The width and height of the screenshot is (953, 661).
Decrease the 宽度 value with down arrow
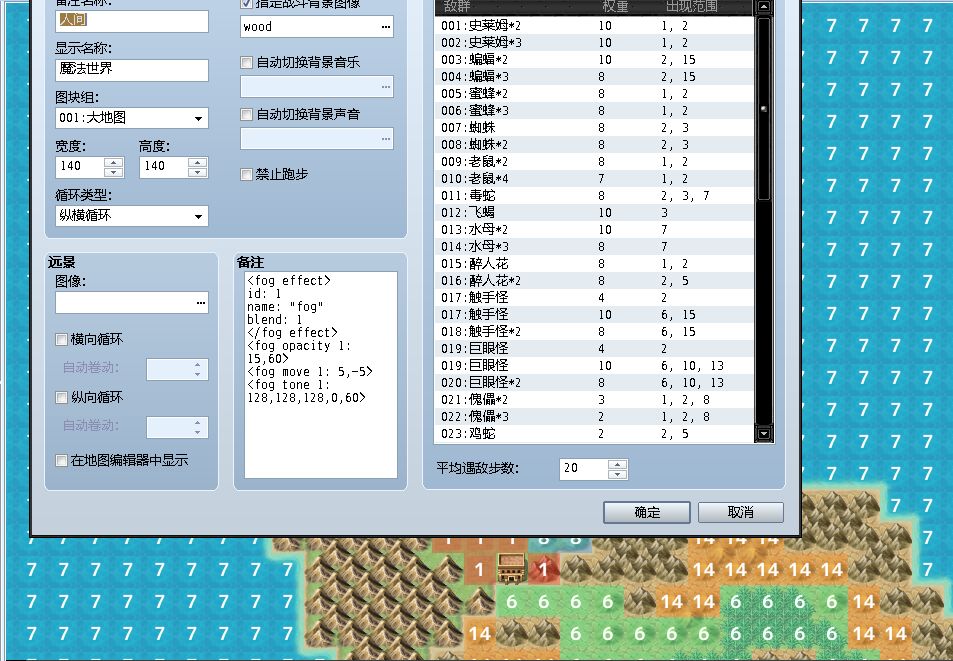[x=114, y=172]
